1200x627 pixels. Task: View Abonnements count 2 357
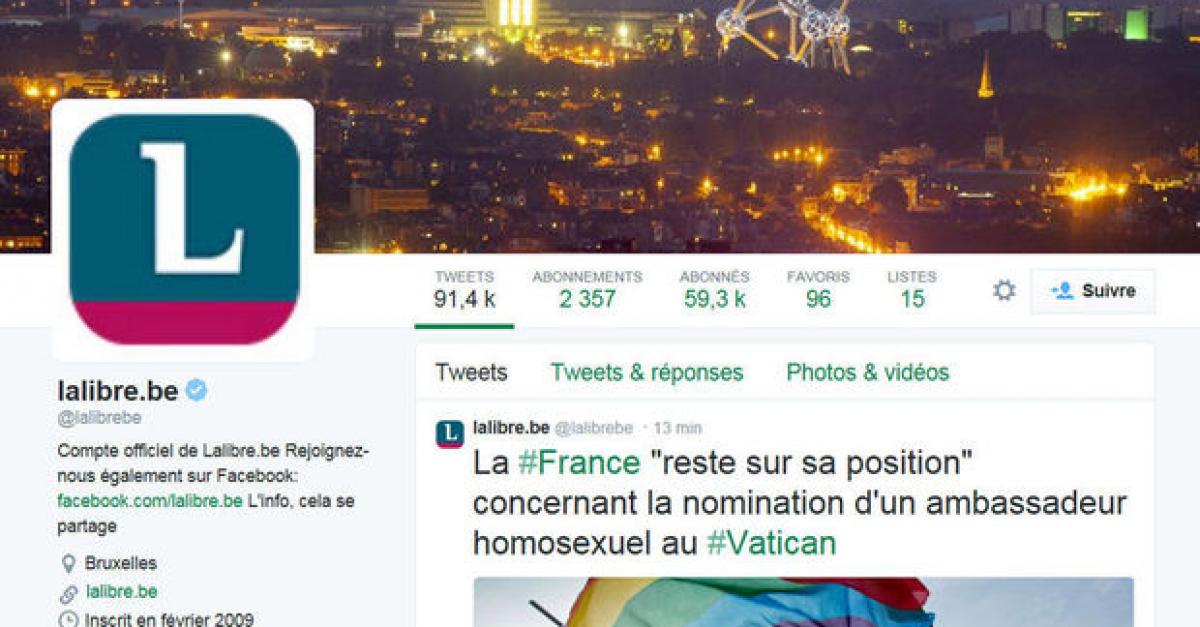point(587,289)
